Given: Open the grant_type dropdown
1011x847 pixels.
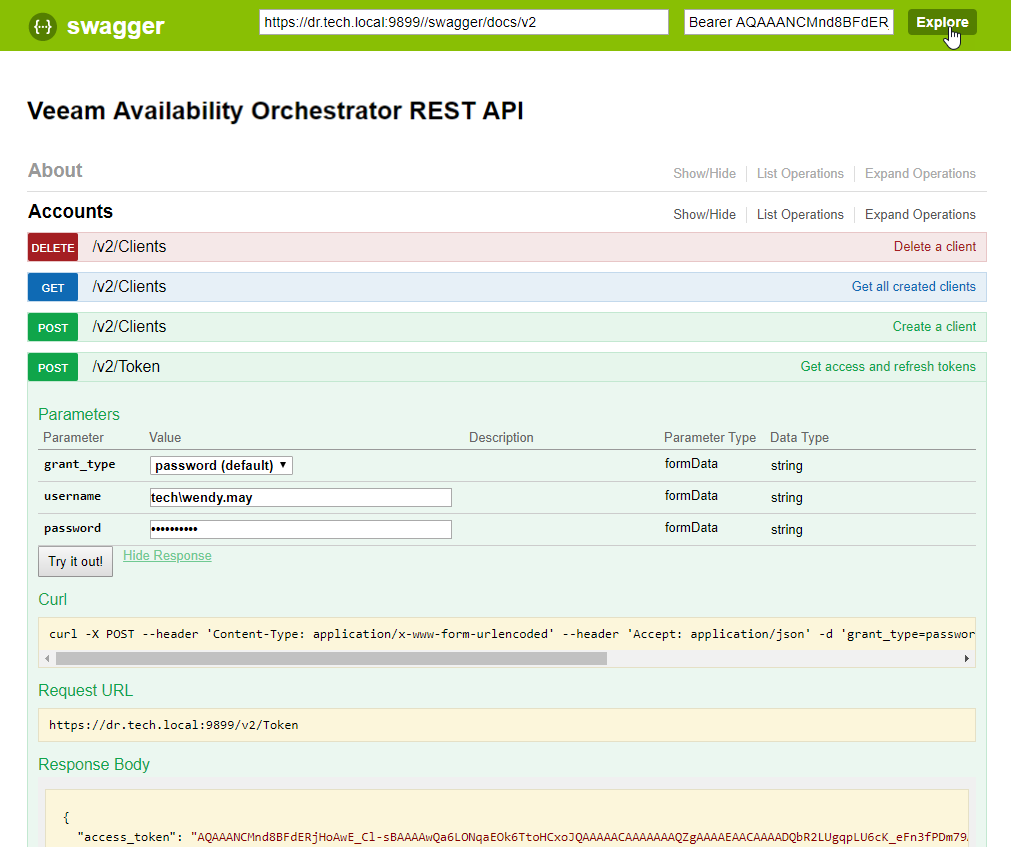Looking at the screenshot, I should tap(221, 465).
